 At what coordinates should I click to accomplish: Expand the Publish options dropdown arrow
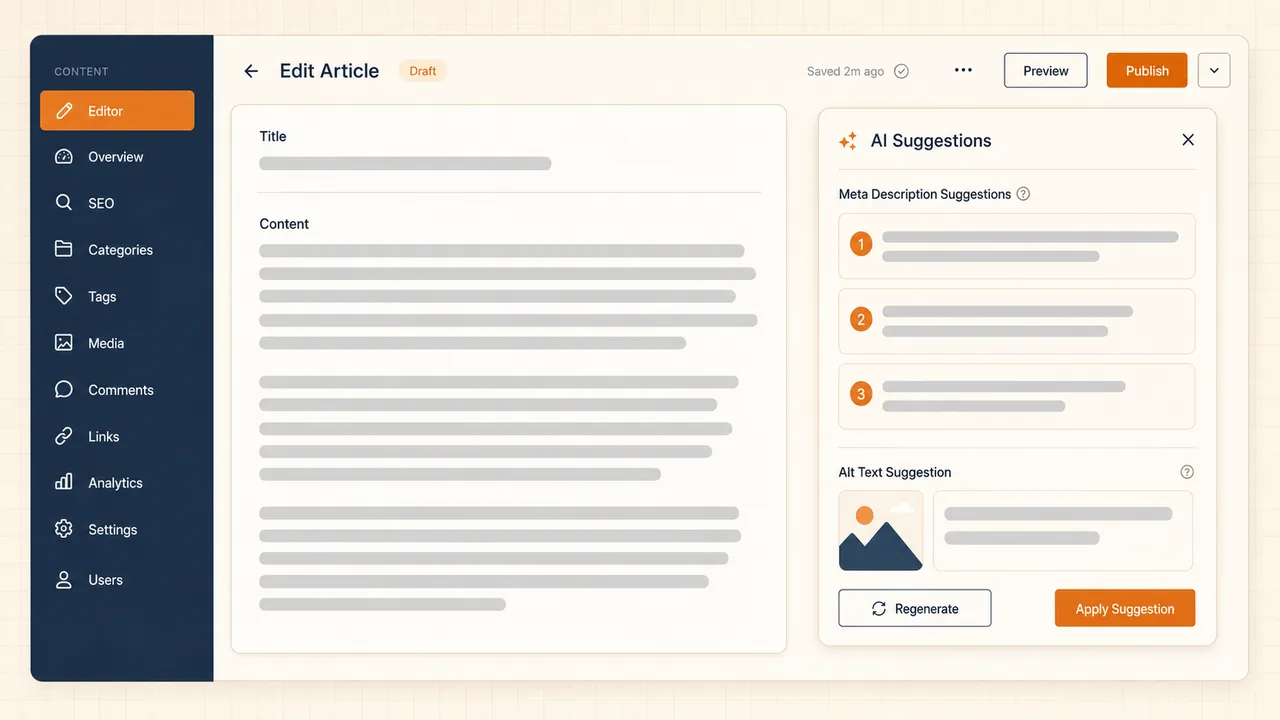coord(1214,71)
